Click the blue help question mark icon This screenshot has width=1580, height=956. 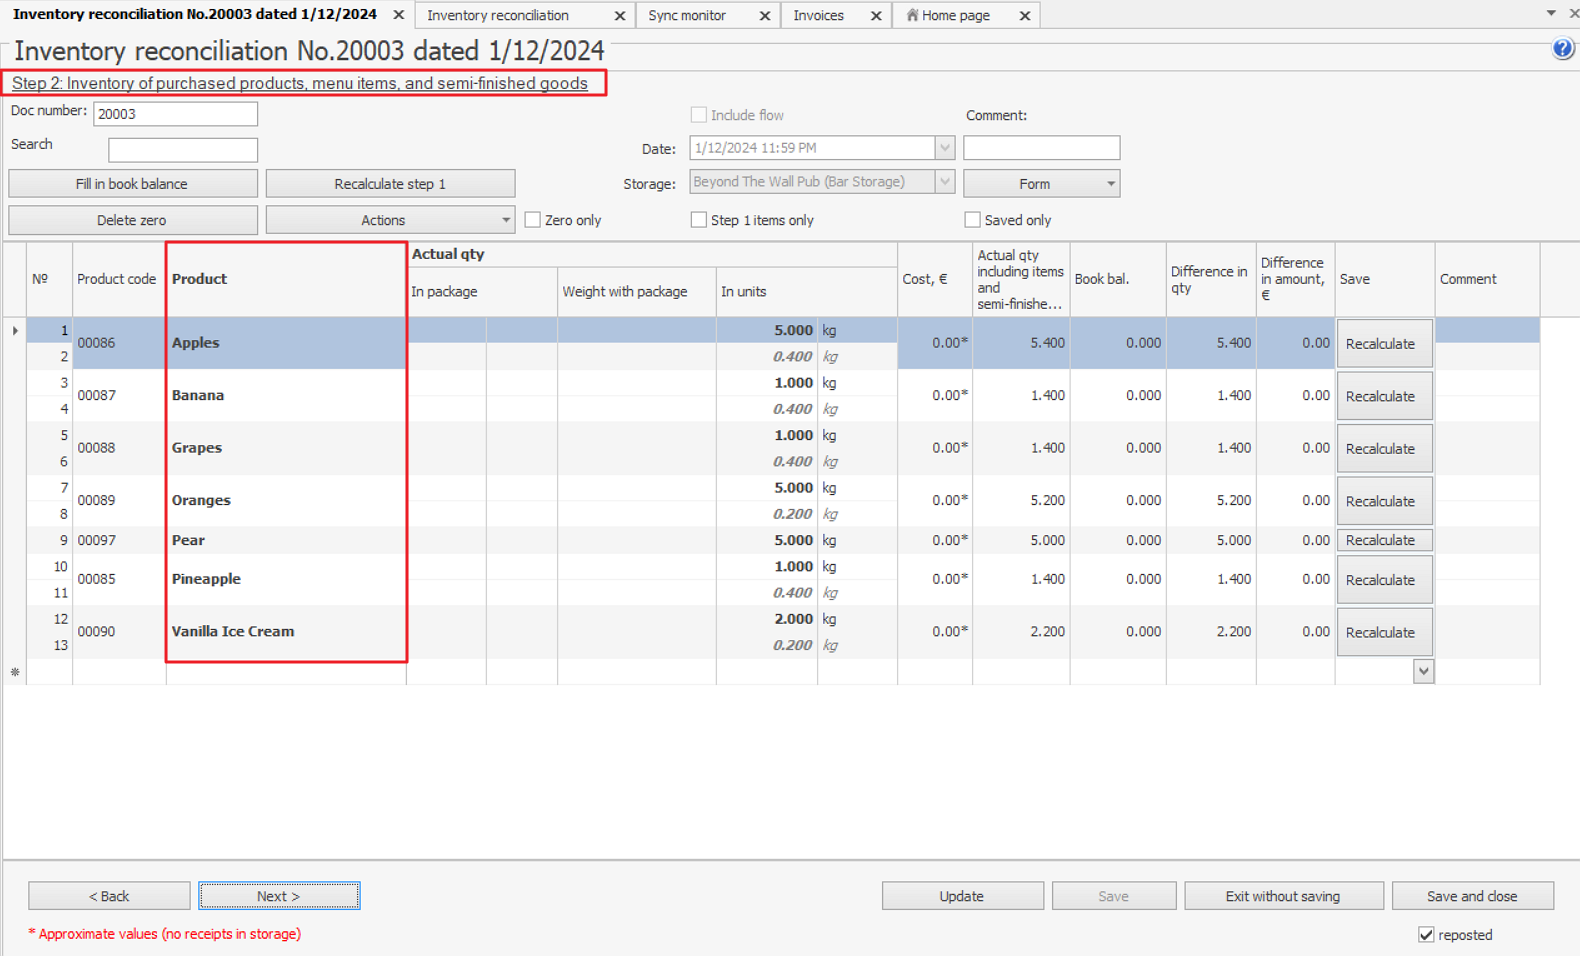point(1562,49)
